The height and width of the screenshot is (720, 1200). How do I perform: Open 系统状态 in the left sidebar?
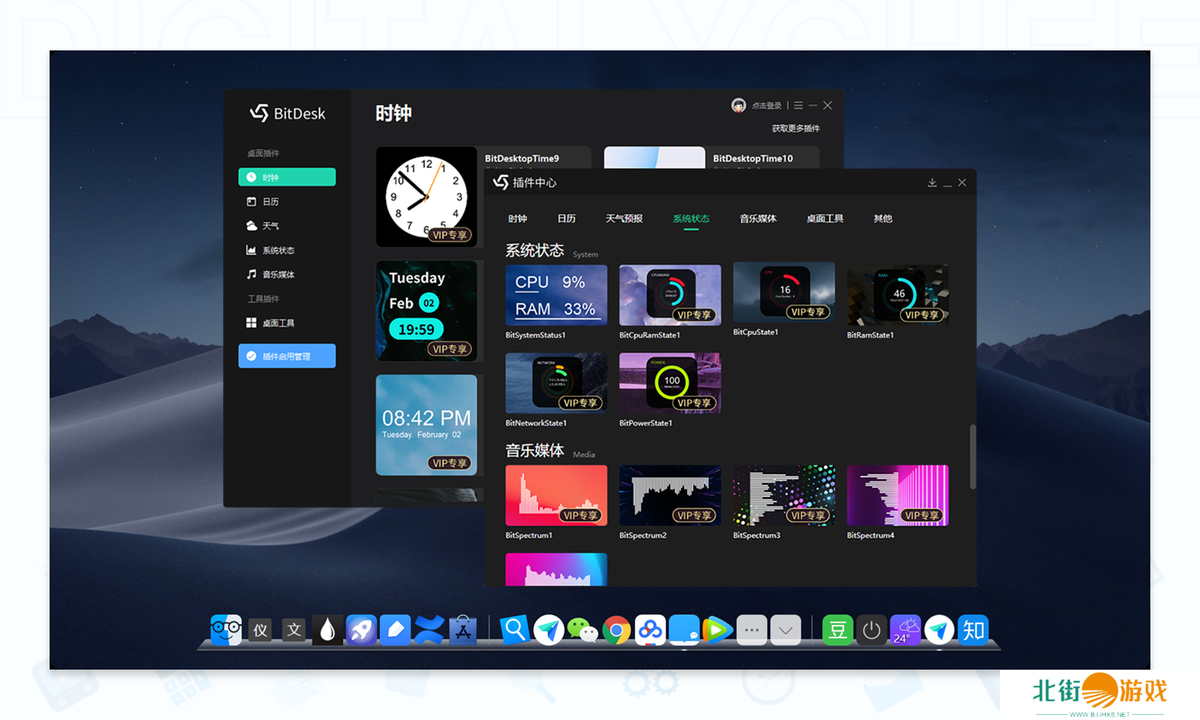tap(278, 250)
